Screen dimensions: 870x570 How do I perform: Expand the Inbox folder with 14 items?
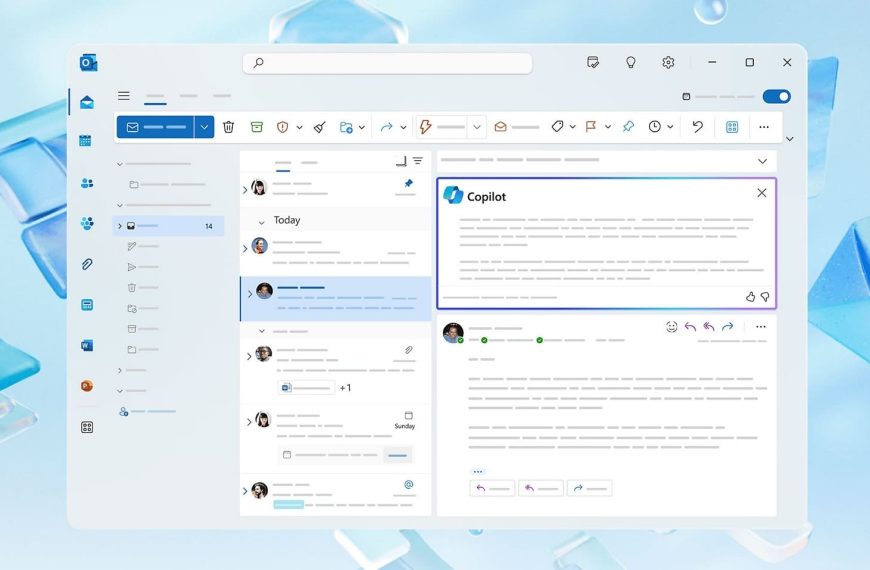120,226
